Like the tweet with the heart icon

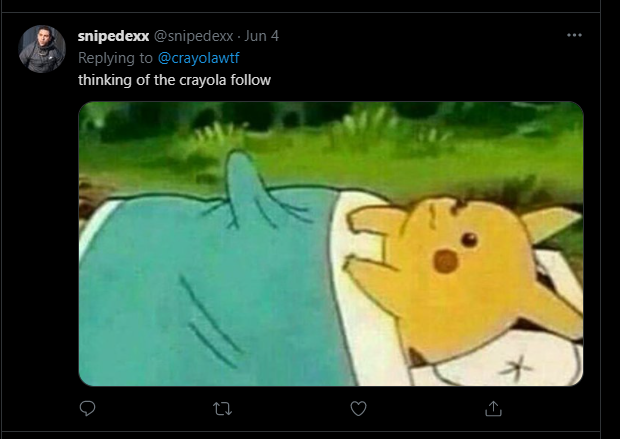click(358, 408)
